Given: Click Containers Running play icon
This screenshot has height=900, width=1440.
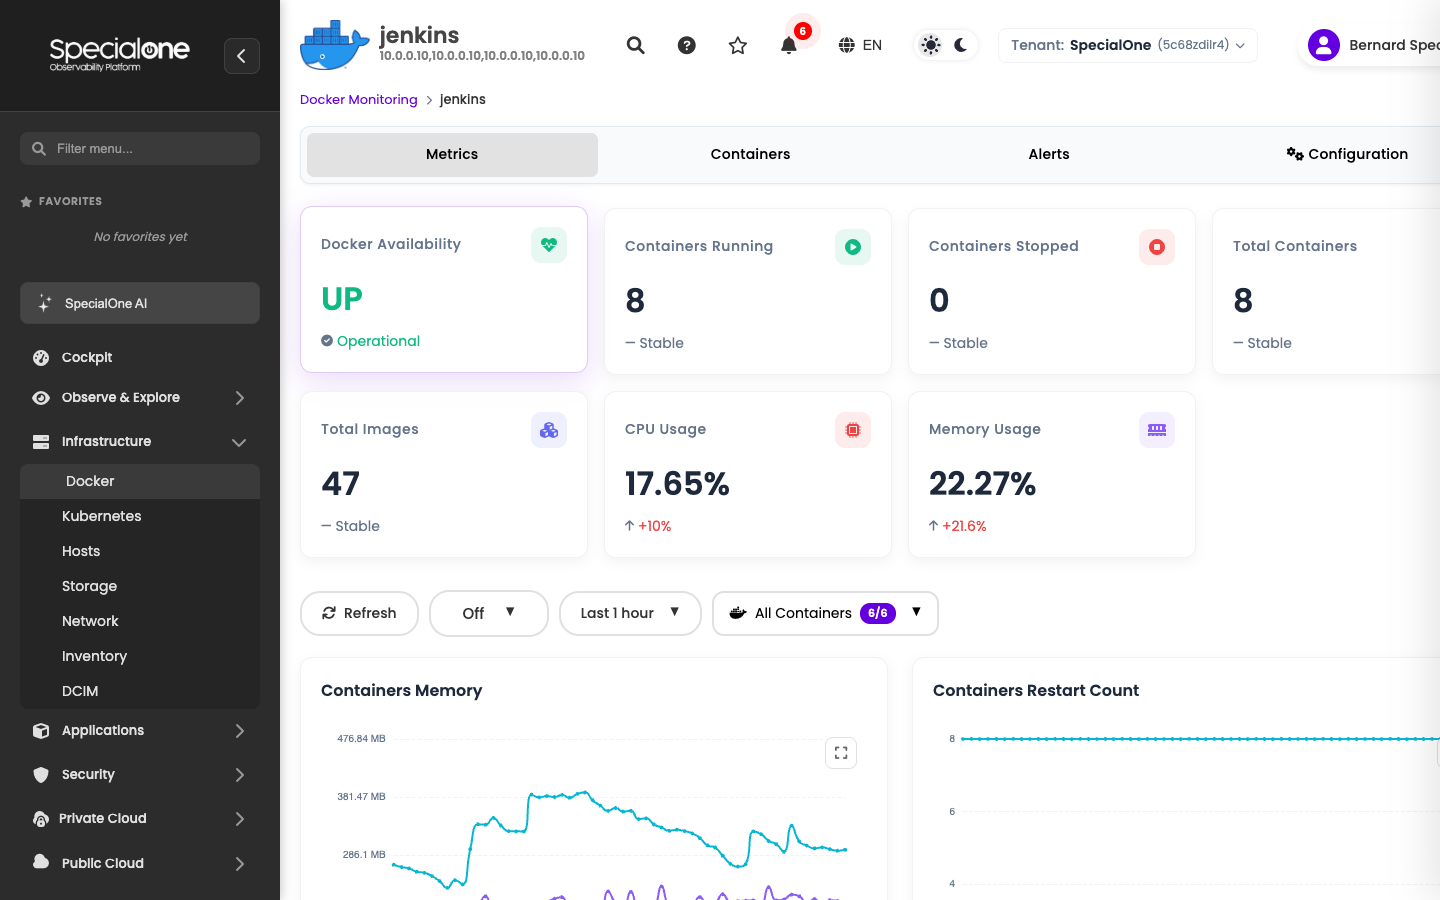Looking at the screenshot, I should pos(853,247).
